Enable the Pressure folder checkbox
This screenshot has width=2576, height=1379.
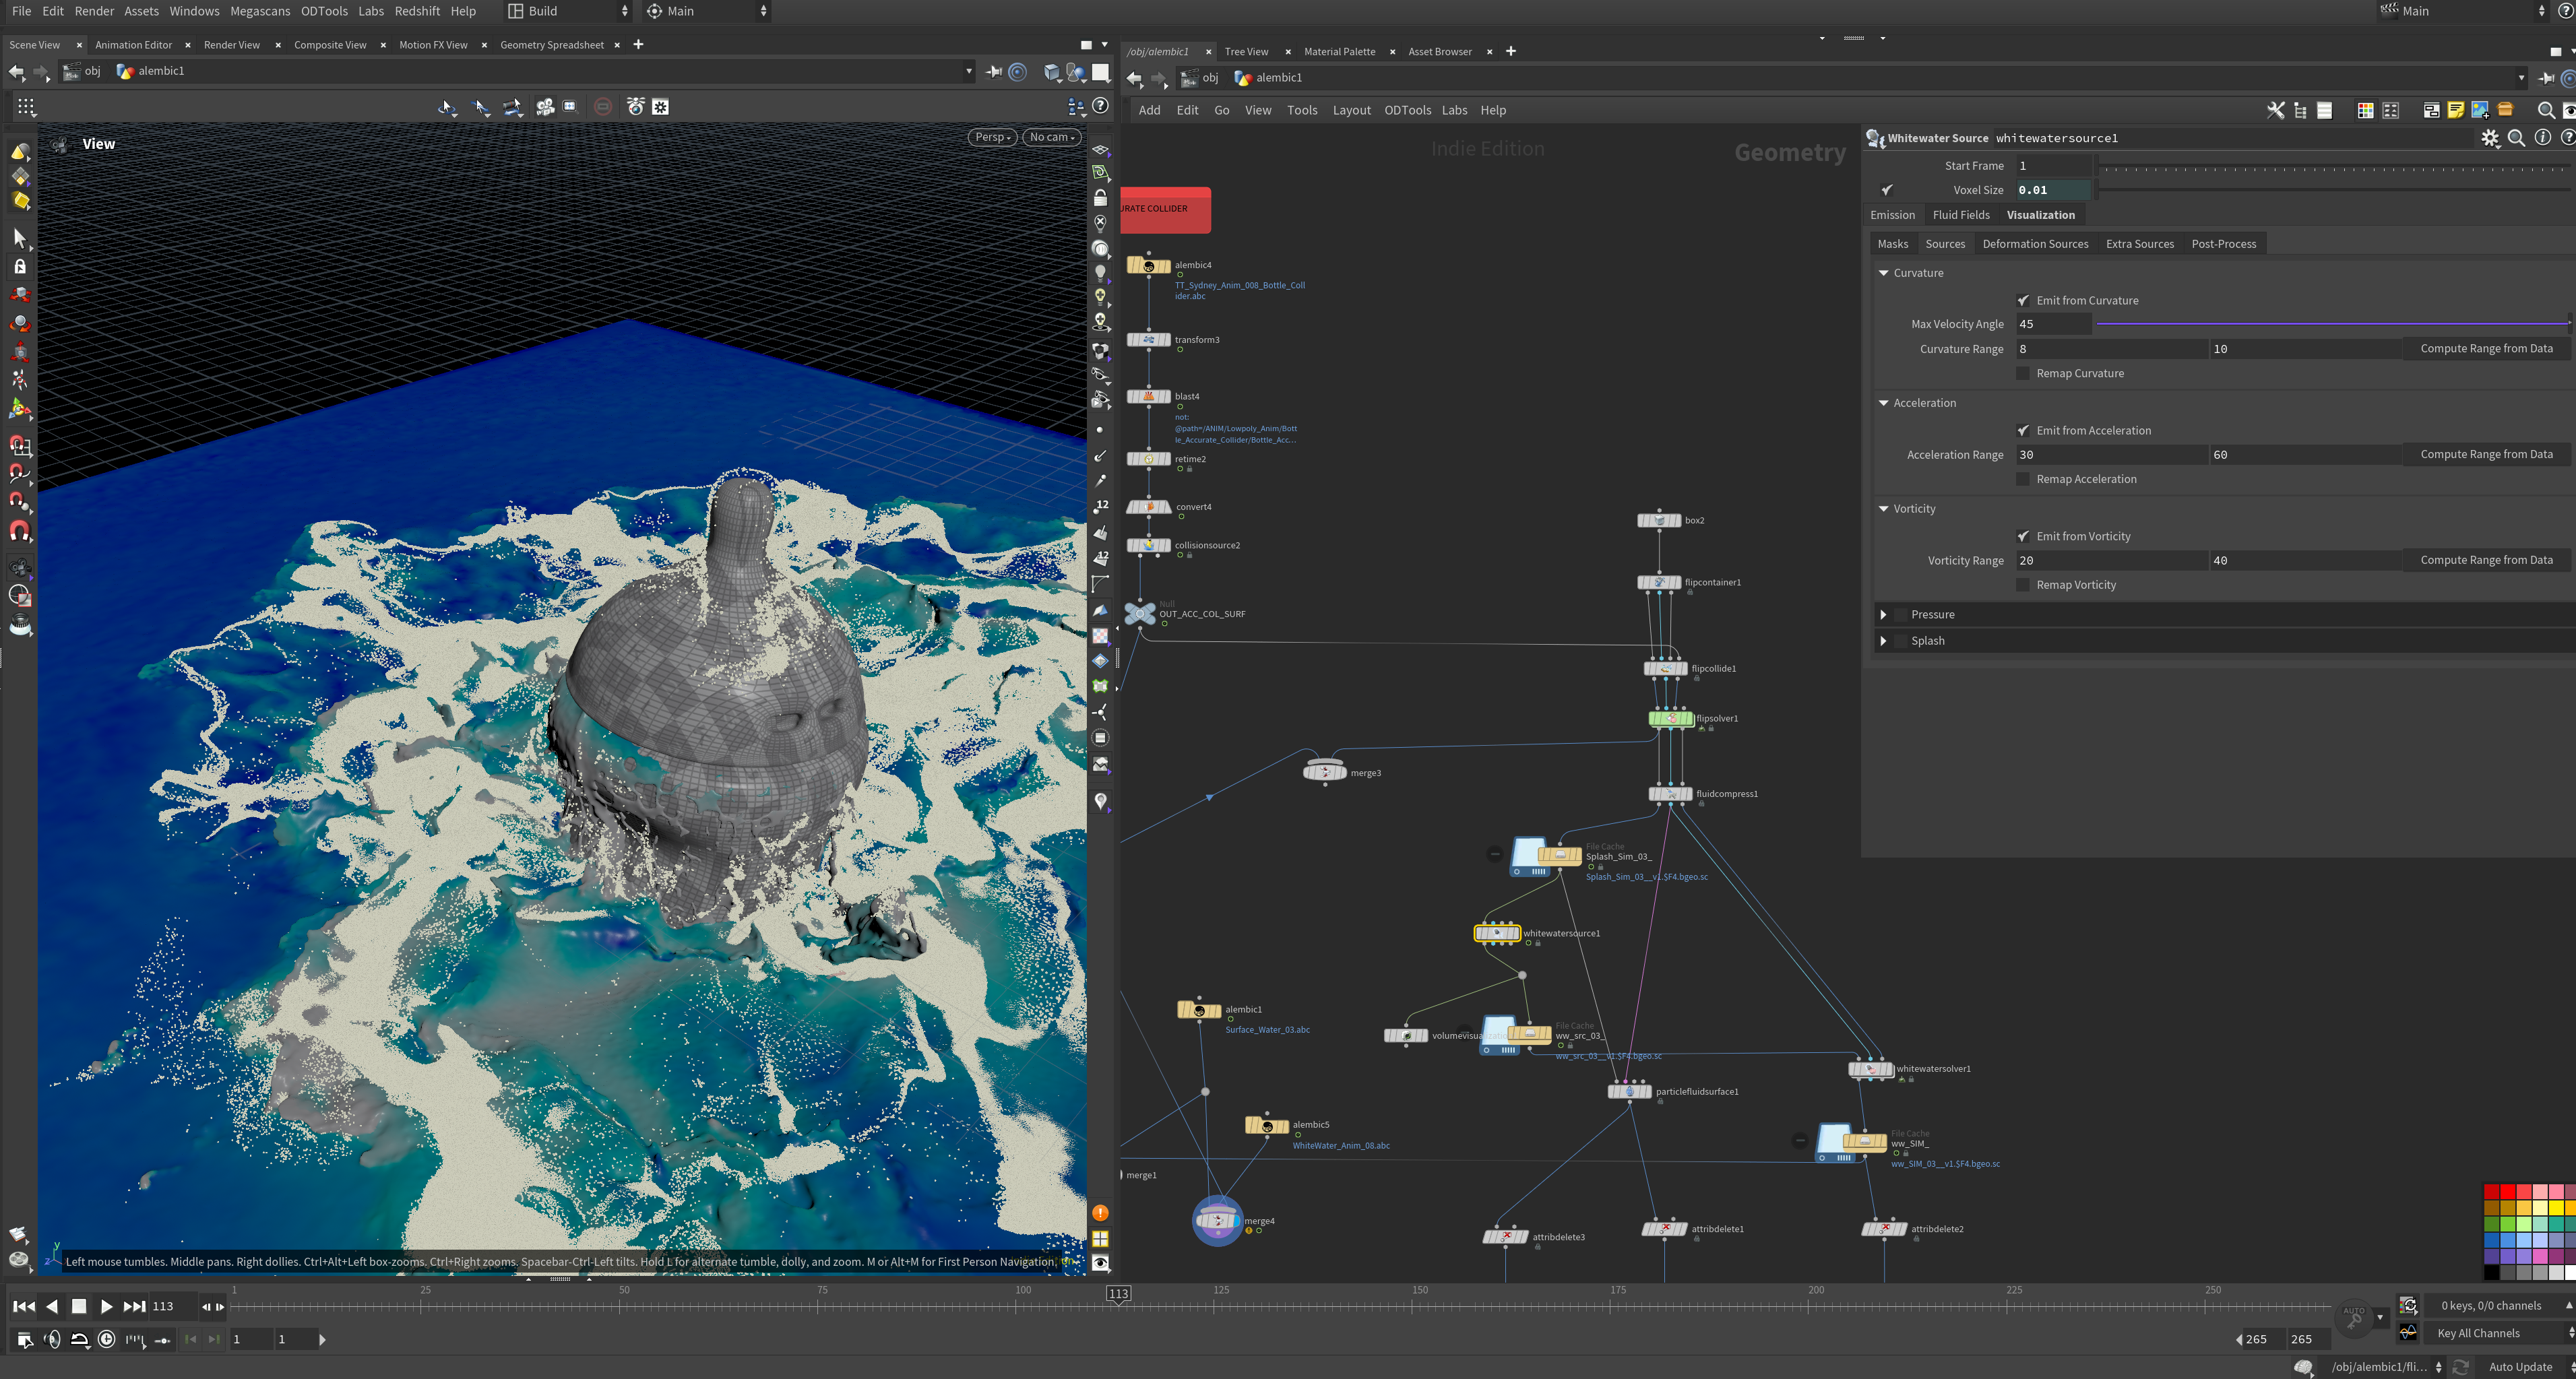coord(1901,615)
